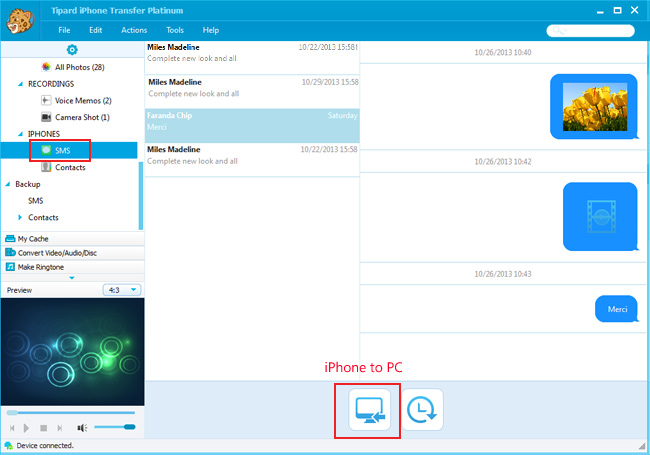Click the preview video thumbnail
The image size is (650, 455).
73,351
